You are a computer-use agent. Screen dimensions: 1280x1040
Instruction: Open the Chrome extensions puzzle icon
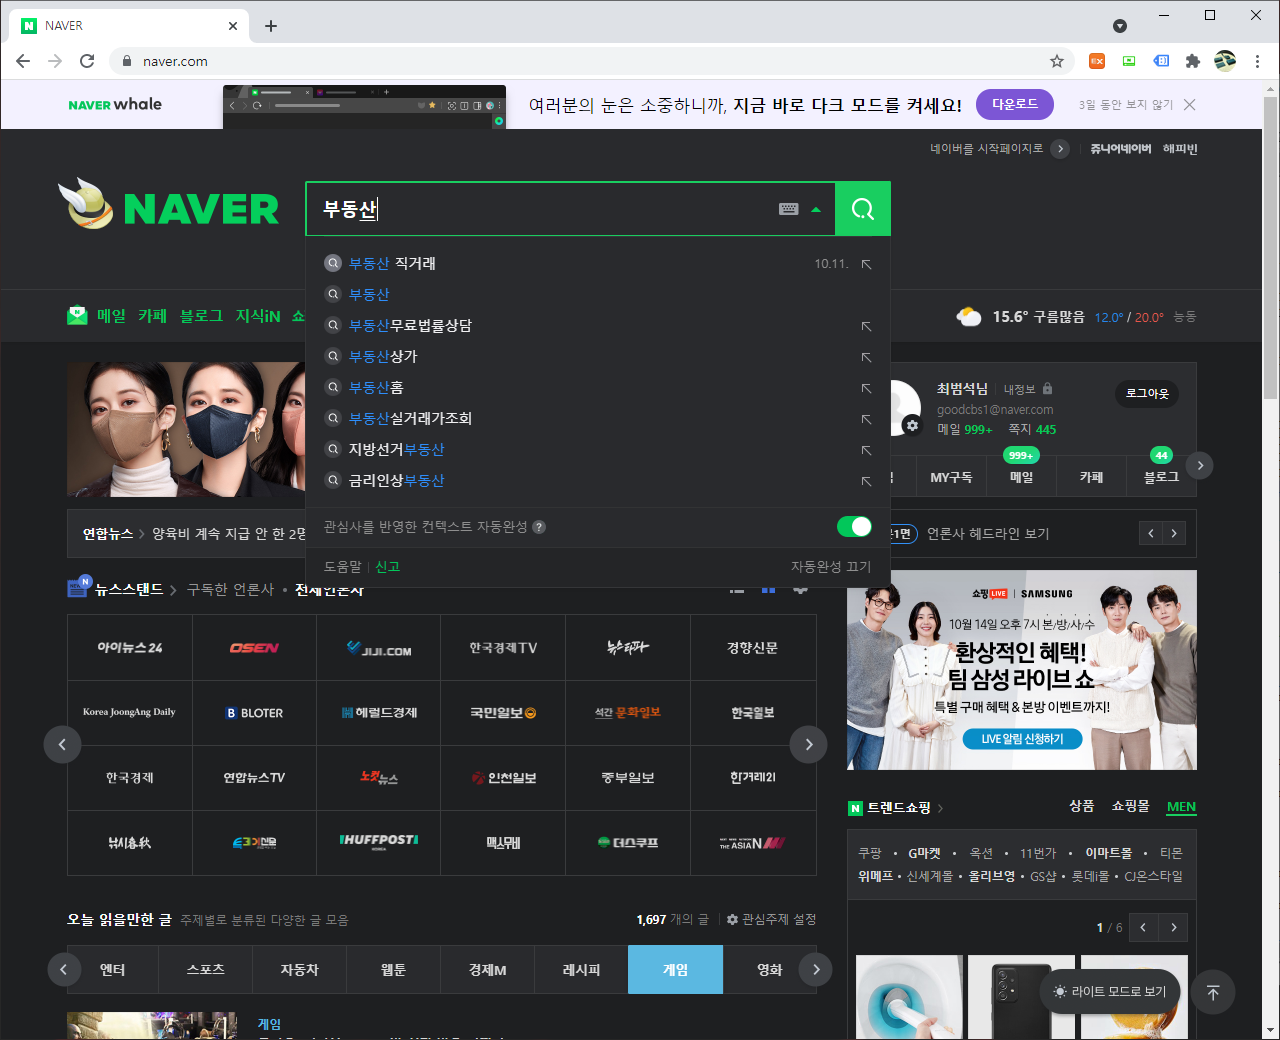1193,61
